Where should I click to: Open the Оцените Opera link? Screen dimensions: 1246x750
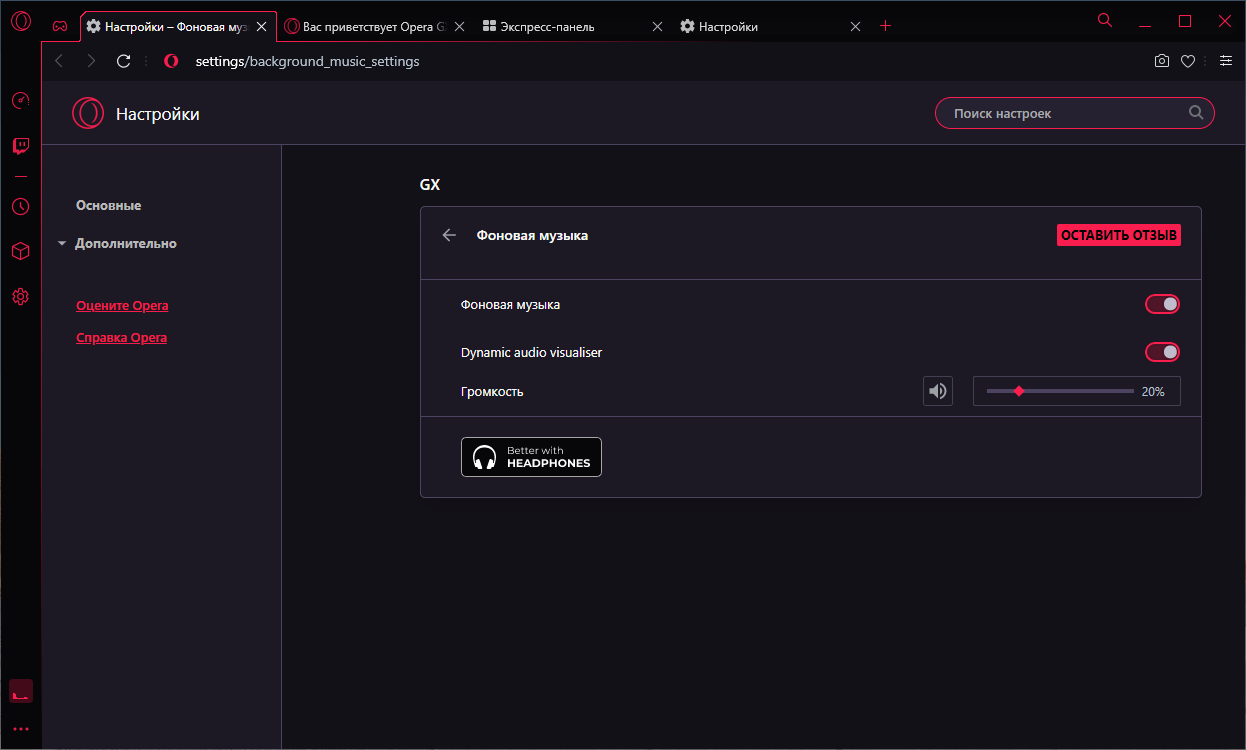(122, 305)
